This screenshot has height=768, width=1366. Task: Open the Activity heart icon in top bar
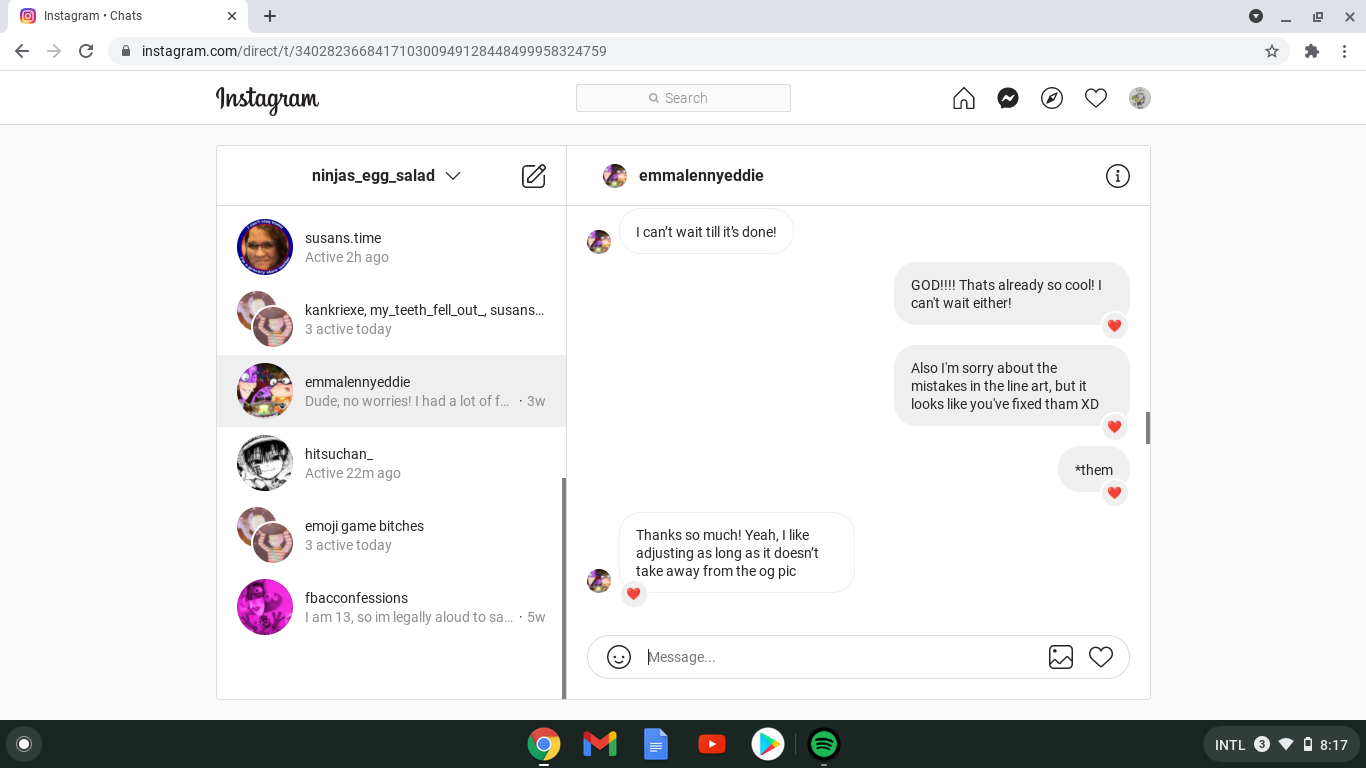pos(1096,98)
